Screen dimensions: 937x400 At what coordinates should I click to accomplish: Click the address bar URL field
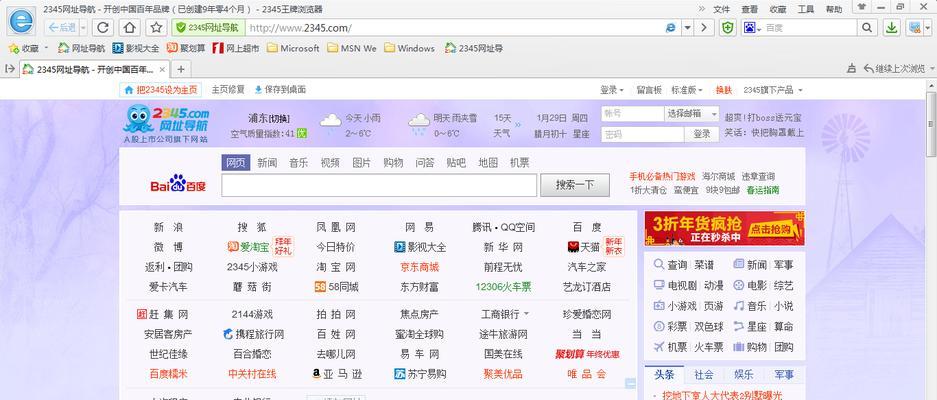pyautogui.click(x=454, y=28)
